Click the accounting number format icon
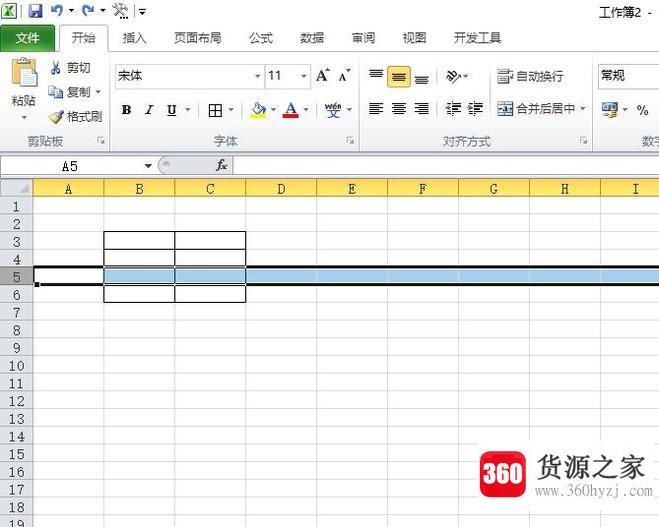 (609, 110)
